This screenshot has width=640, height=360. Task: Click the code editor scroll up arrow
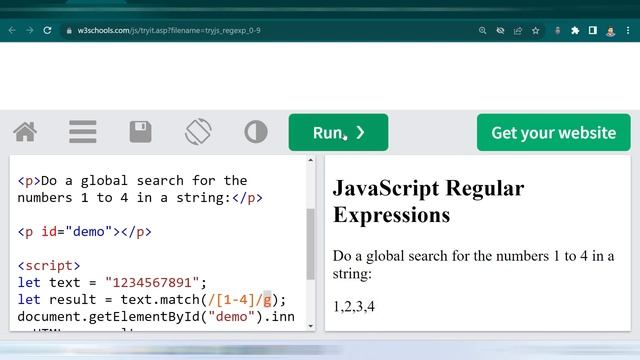click(311, 160)
